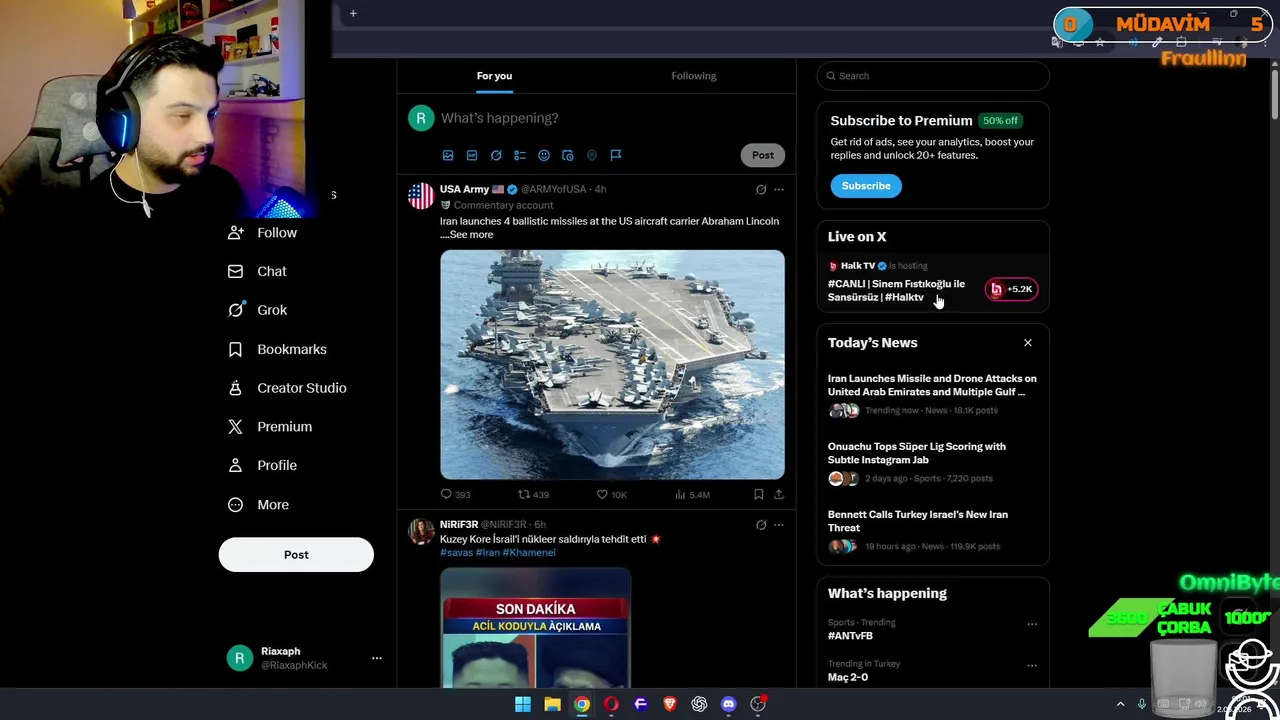Click the Subscribe button for Premium
Screen dimensions: 1280x720
pos(866,186)
